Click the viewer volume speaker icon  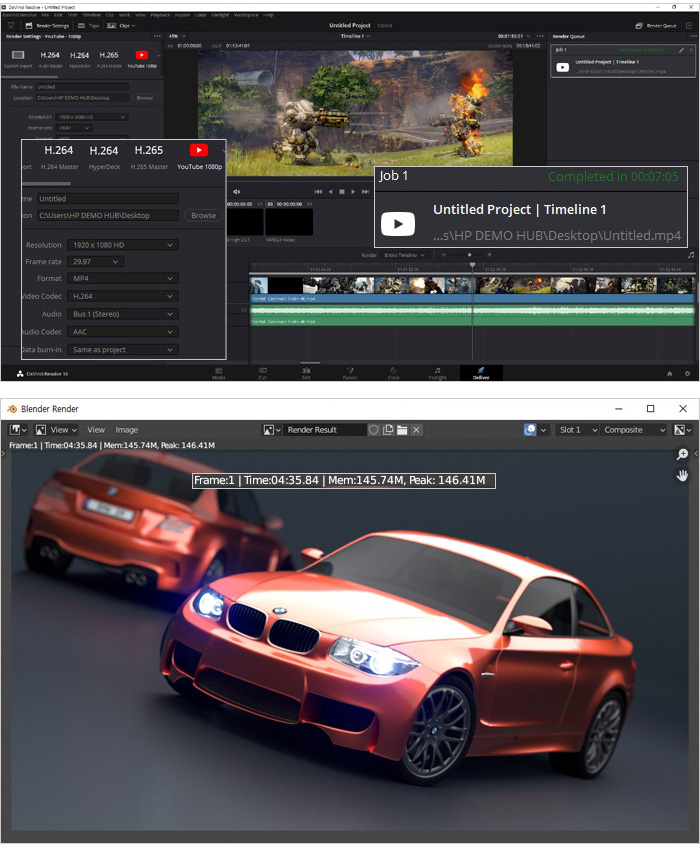236,191
